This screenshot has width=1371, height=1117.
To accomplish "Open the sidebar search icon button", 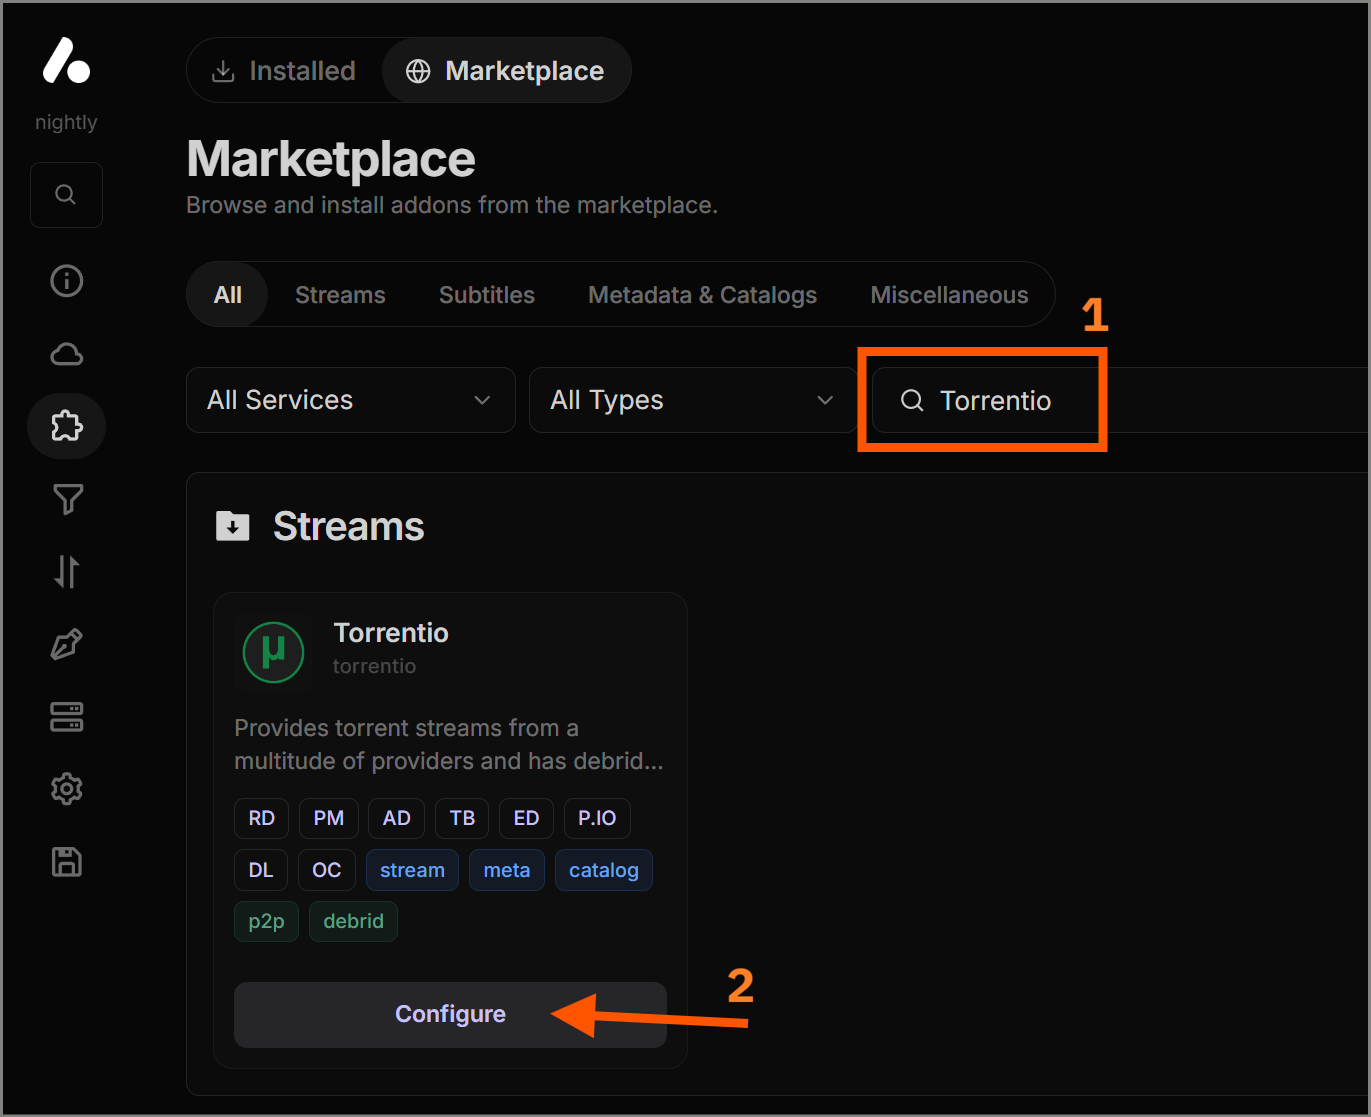I will [66, 195].
